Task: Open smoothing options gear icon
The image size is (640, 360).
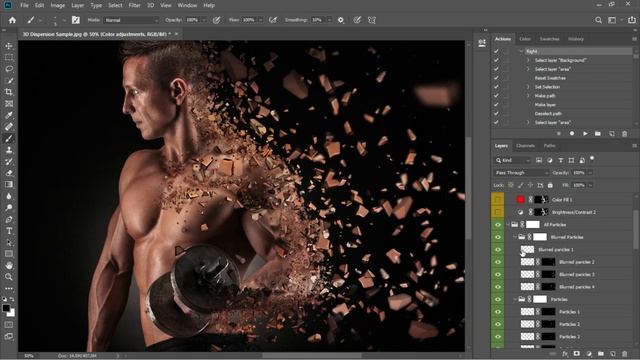Action: pos(340,20)
